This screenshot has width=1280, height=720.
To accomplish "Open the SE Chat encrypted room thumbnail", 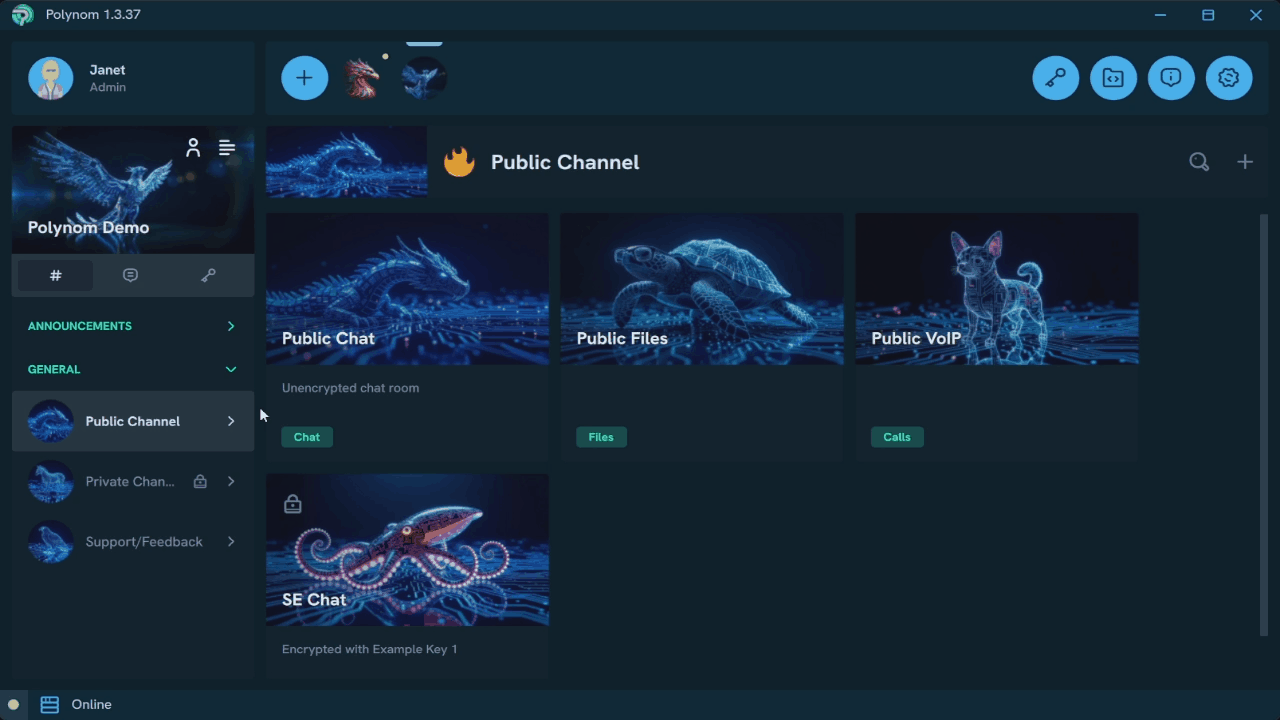I will point(407,550).
